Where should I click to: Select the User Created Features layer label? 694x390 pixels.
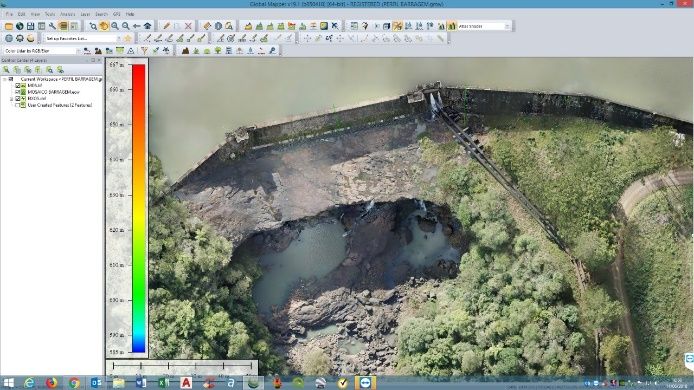pos(60,105)
